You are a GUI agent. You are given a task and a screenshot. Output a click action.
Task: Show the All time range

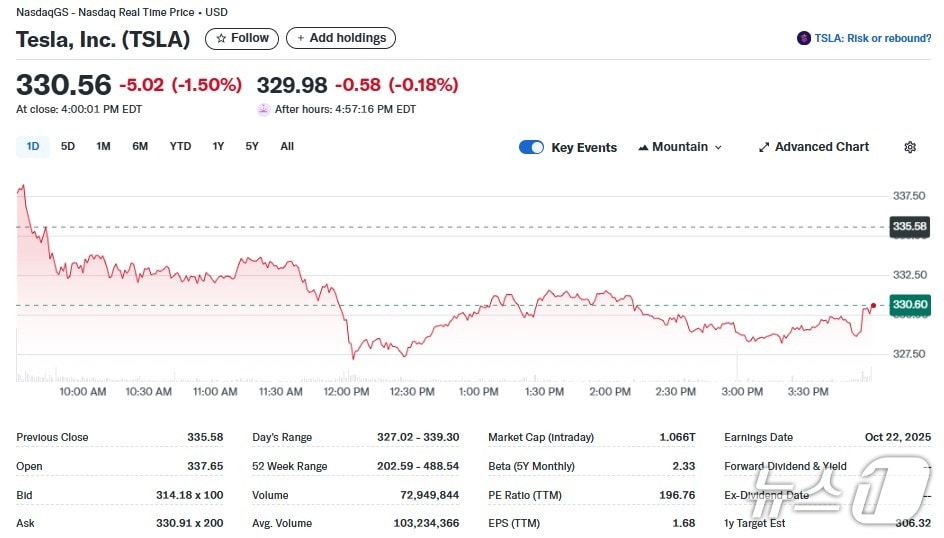287,147
